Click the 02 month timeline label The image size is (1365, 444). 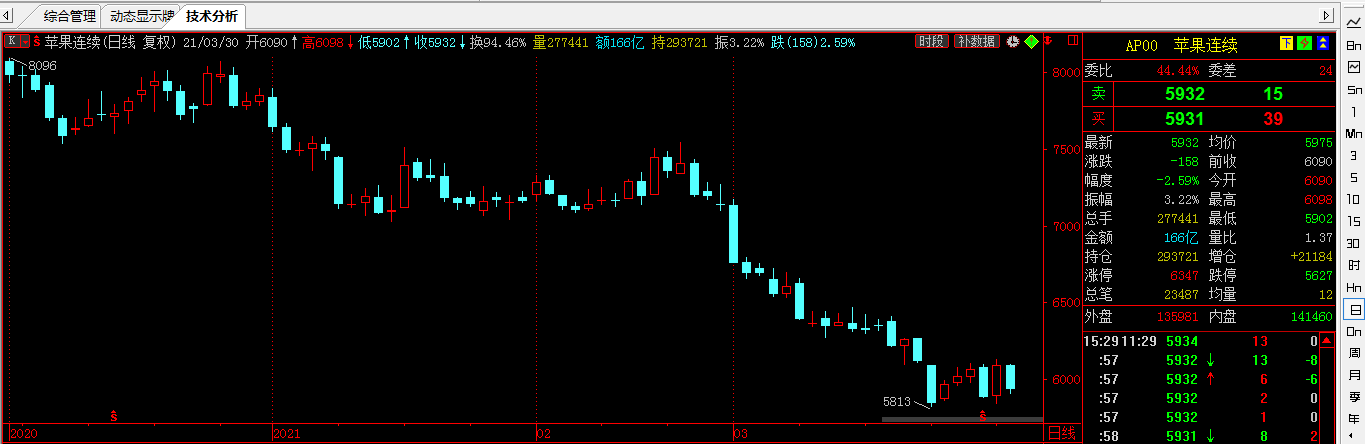(x=544, y=434)
